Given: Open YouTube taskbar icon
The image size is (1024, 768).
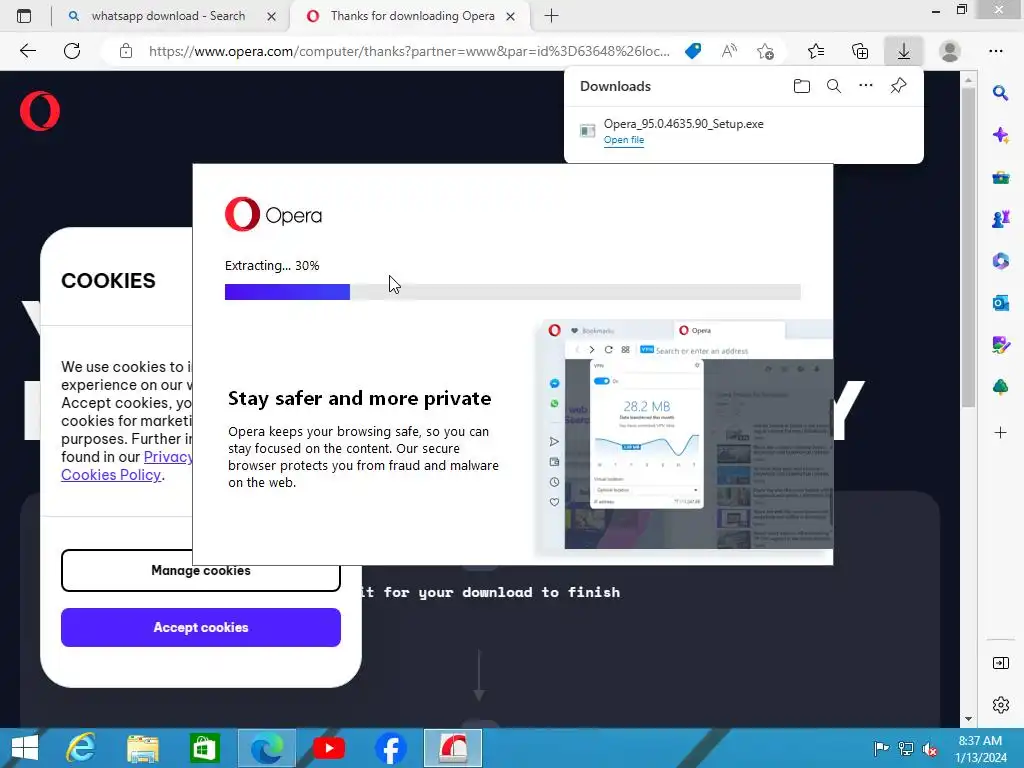Looking at the screenshot, I should (x=328, y=748).
